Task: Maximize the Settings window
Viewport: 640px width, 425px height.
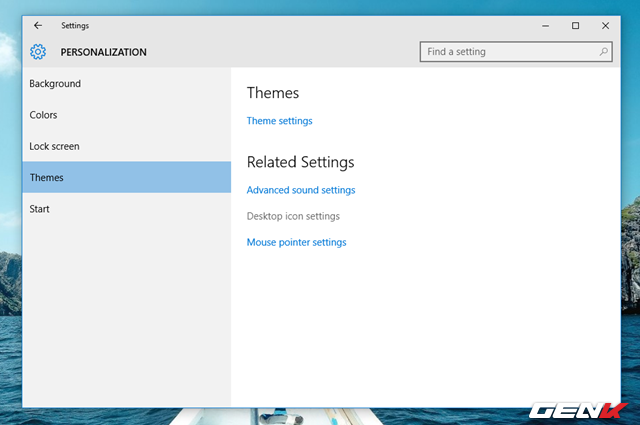Action: click(x=575, y=26)
